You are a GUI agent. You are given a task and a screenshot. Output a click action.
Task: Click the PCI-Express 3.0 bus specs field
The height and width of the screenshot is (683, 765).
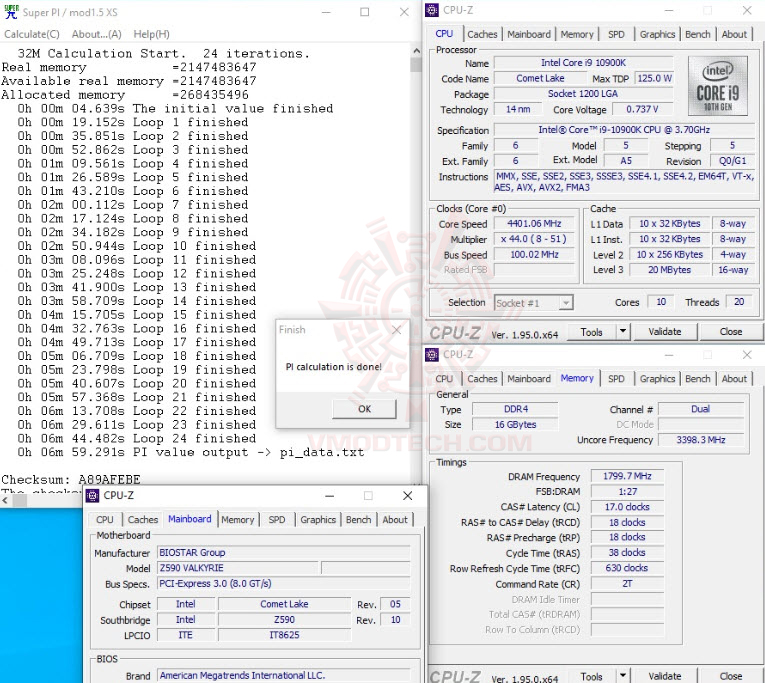(x=283, y=584)
